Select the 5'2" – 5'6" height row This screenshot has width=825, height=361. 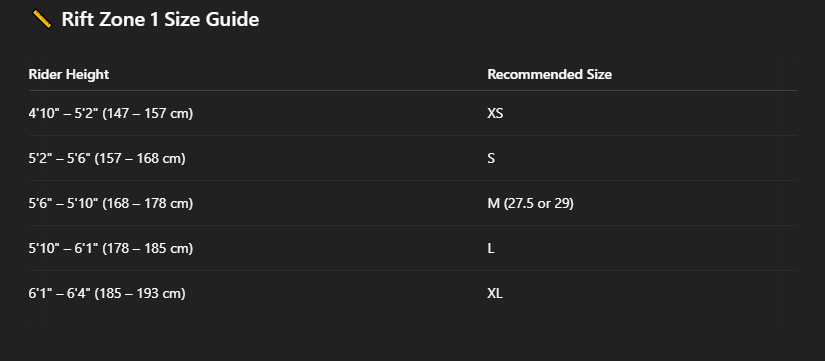point(412,158)
